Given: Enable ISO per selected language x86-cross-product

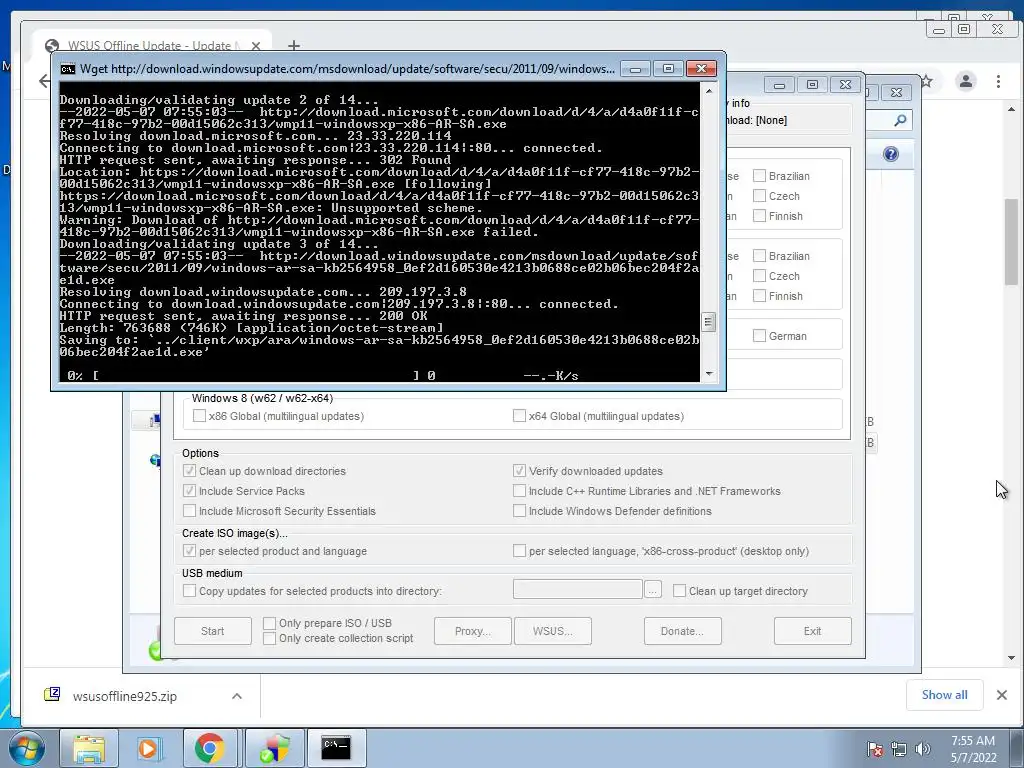Looking at the screenshot, I should [x=519, y=551].
